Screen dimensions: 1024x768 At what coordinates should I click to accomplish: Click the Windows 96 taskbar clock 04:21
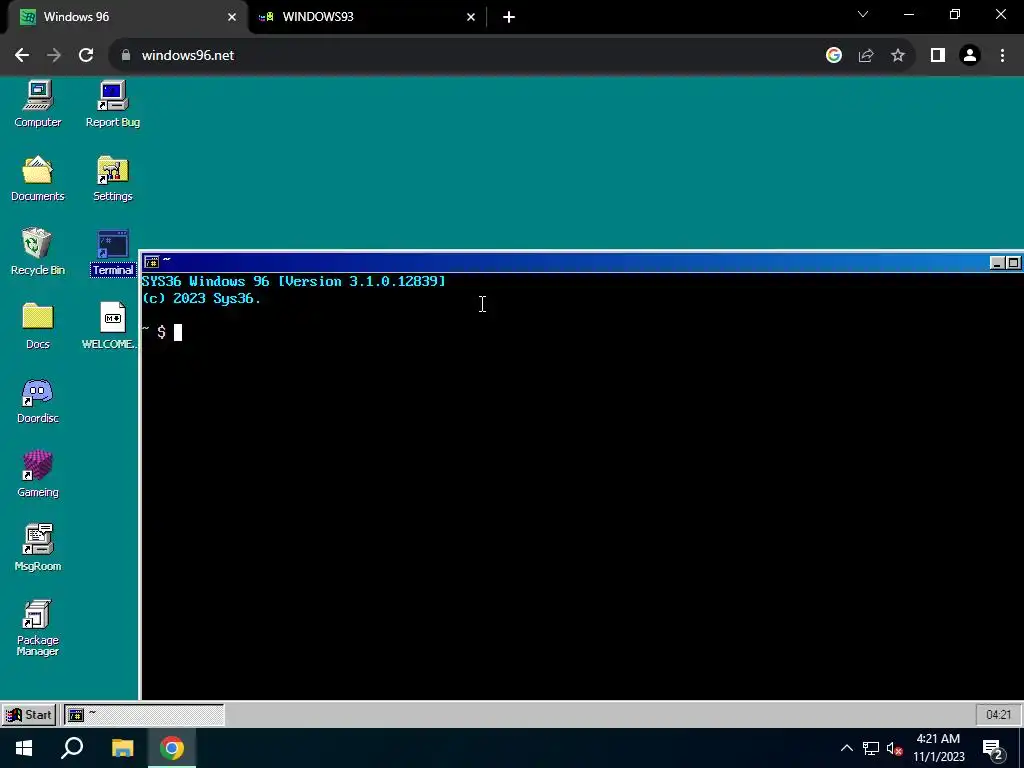click(x=998, y=714)
